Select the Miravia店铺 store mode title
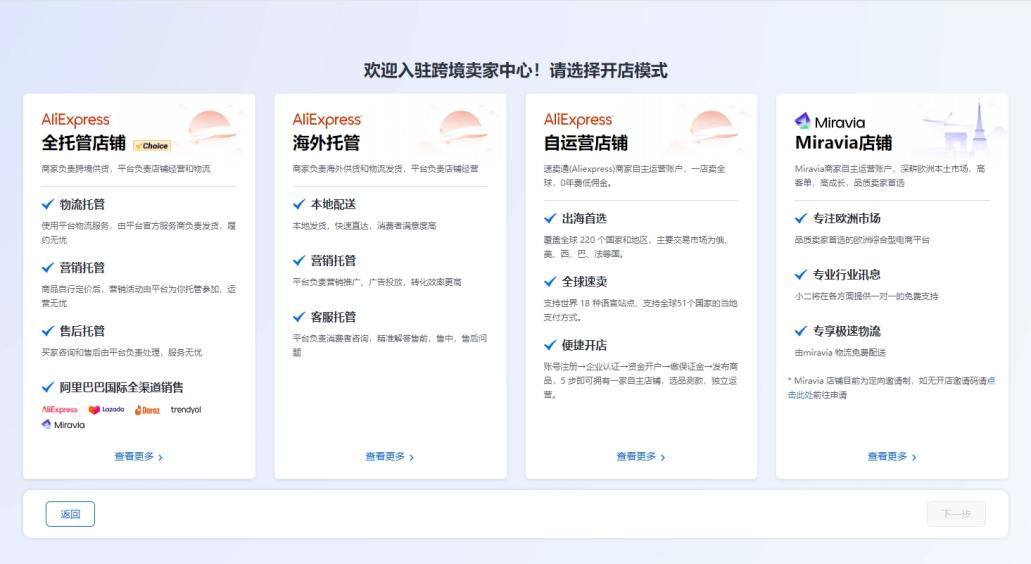Image resolution: width=1031 pixels, height=564 pixels. click(844, 143)
